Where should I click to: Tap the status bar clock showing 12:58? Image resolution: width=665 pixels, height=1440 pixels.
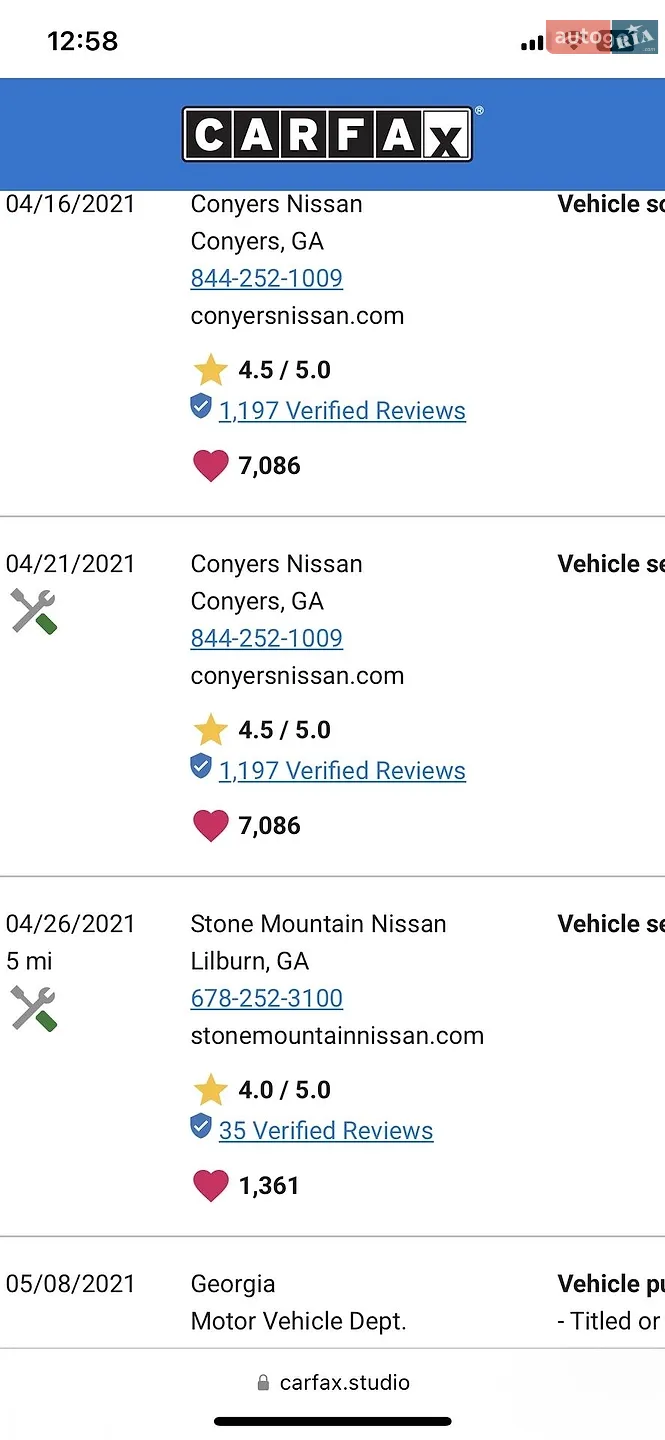click(83, 41)
